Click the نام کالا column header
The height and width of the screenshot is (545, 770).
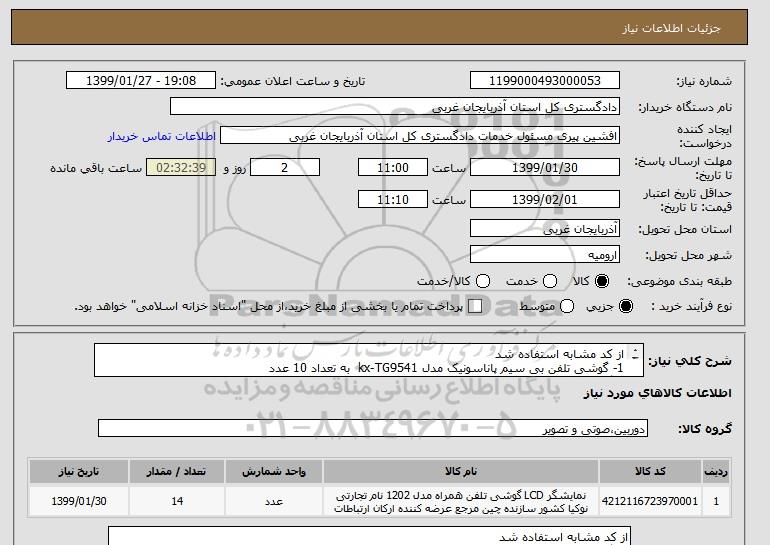pyautogui.click(x=461, y=471)
